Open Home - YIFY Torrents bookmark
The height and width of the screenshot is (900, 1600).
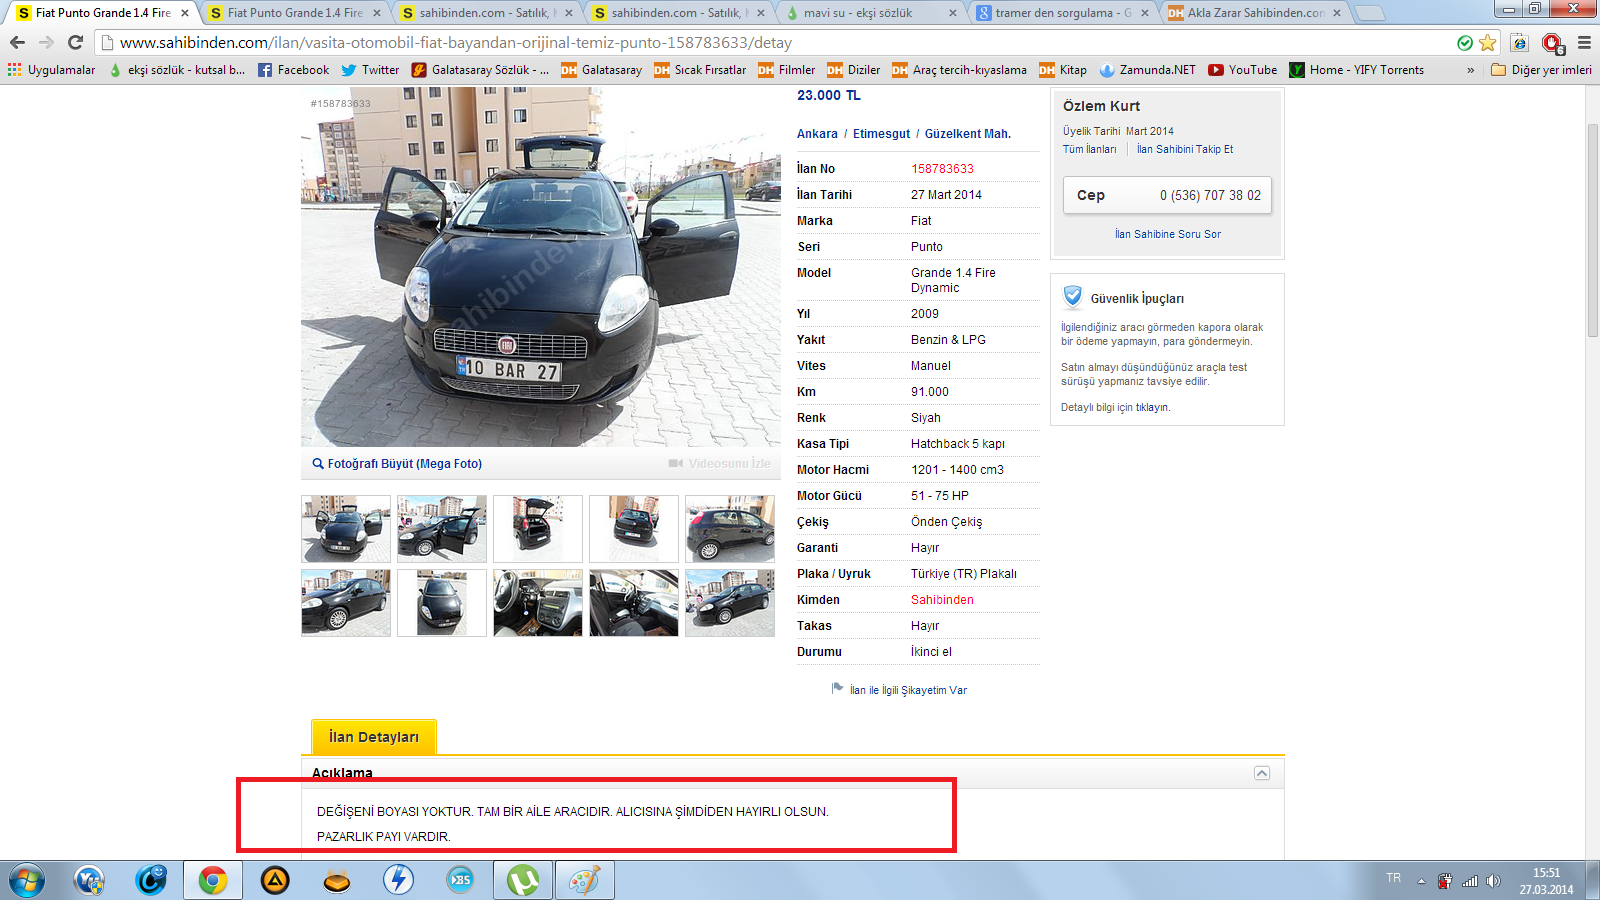coord(1356,70)
